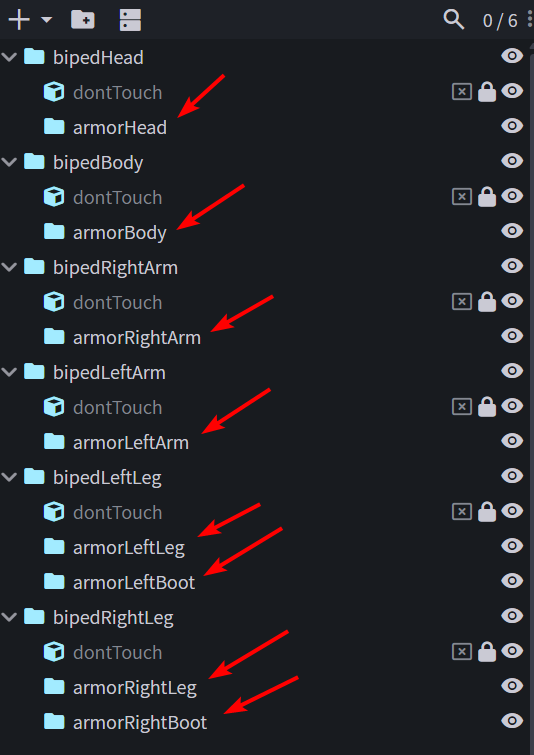
Task: Select the armorBody group
Action: point(119,233)
